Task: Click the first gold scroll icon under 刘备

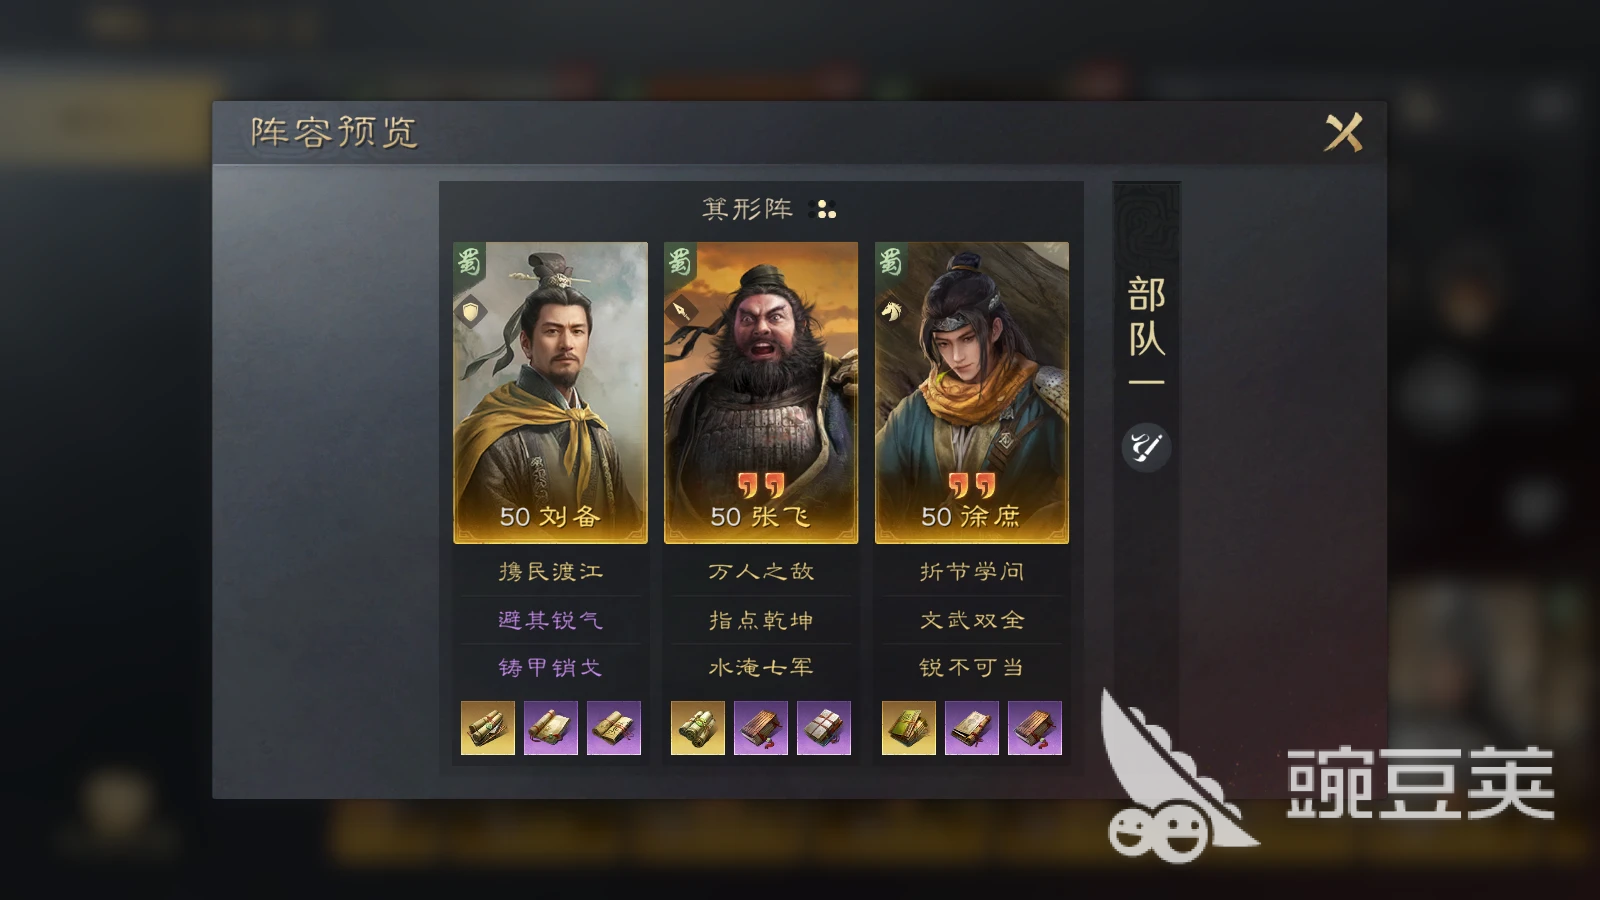Action: click(x=488, y=727)
